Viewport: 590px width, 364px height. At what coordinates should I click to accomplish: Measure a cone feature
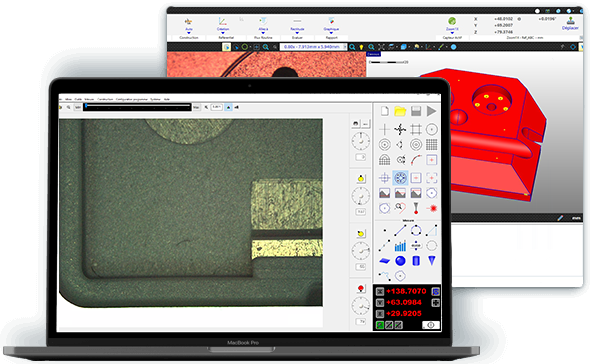(x=432, y=260)
